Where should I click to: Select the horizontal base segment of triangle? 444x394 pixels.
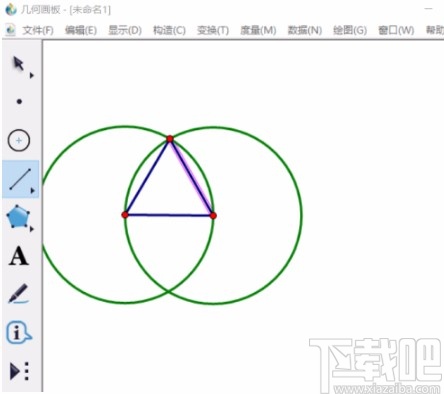[x=169, y=215]
